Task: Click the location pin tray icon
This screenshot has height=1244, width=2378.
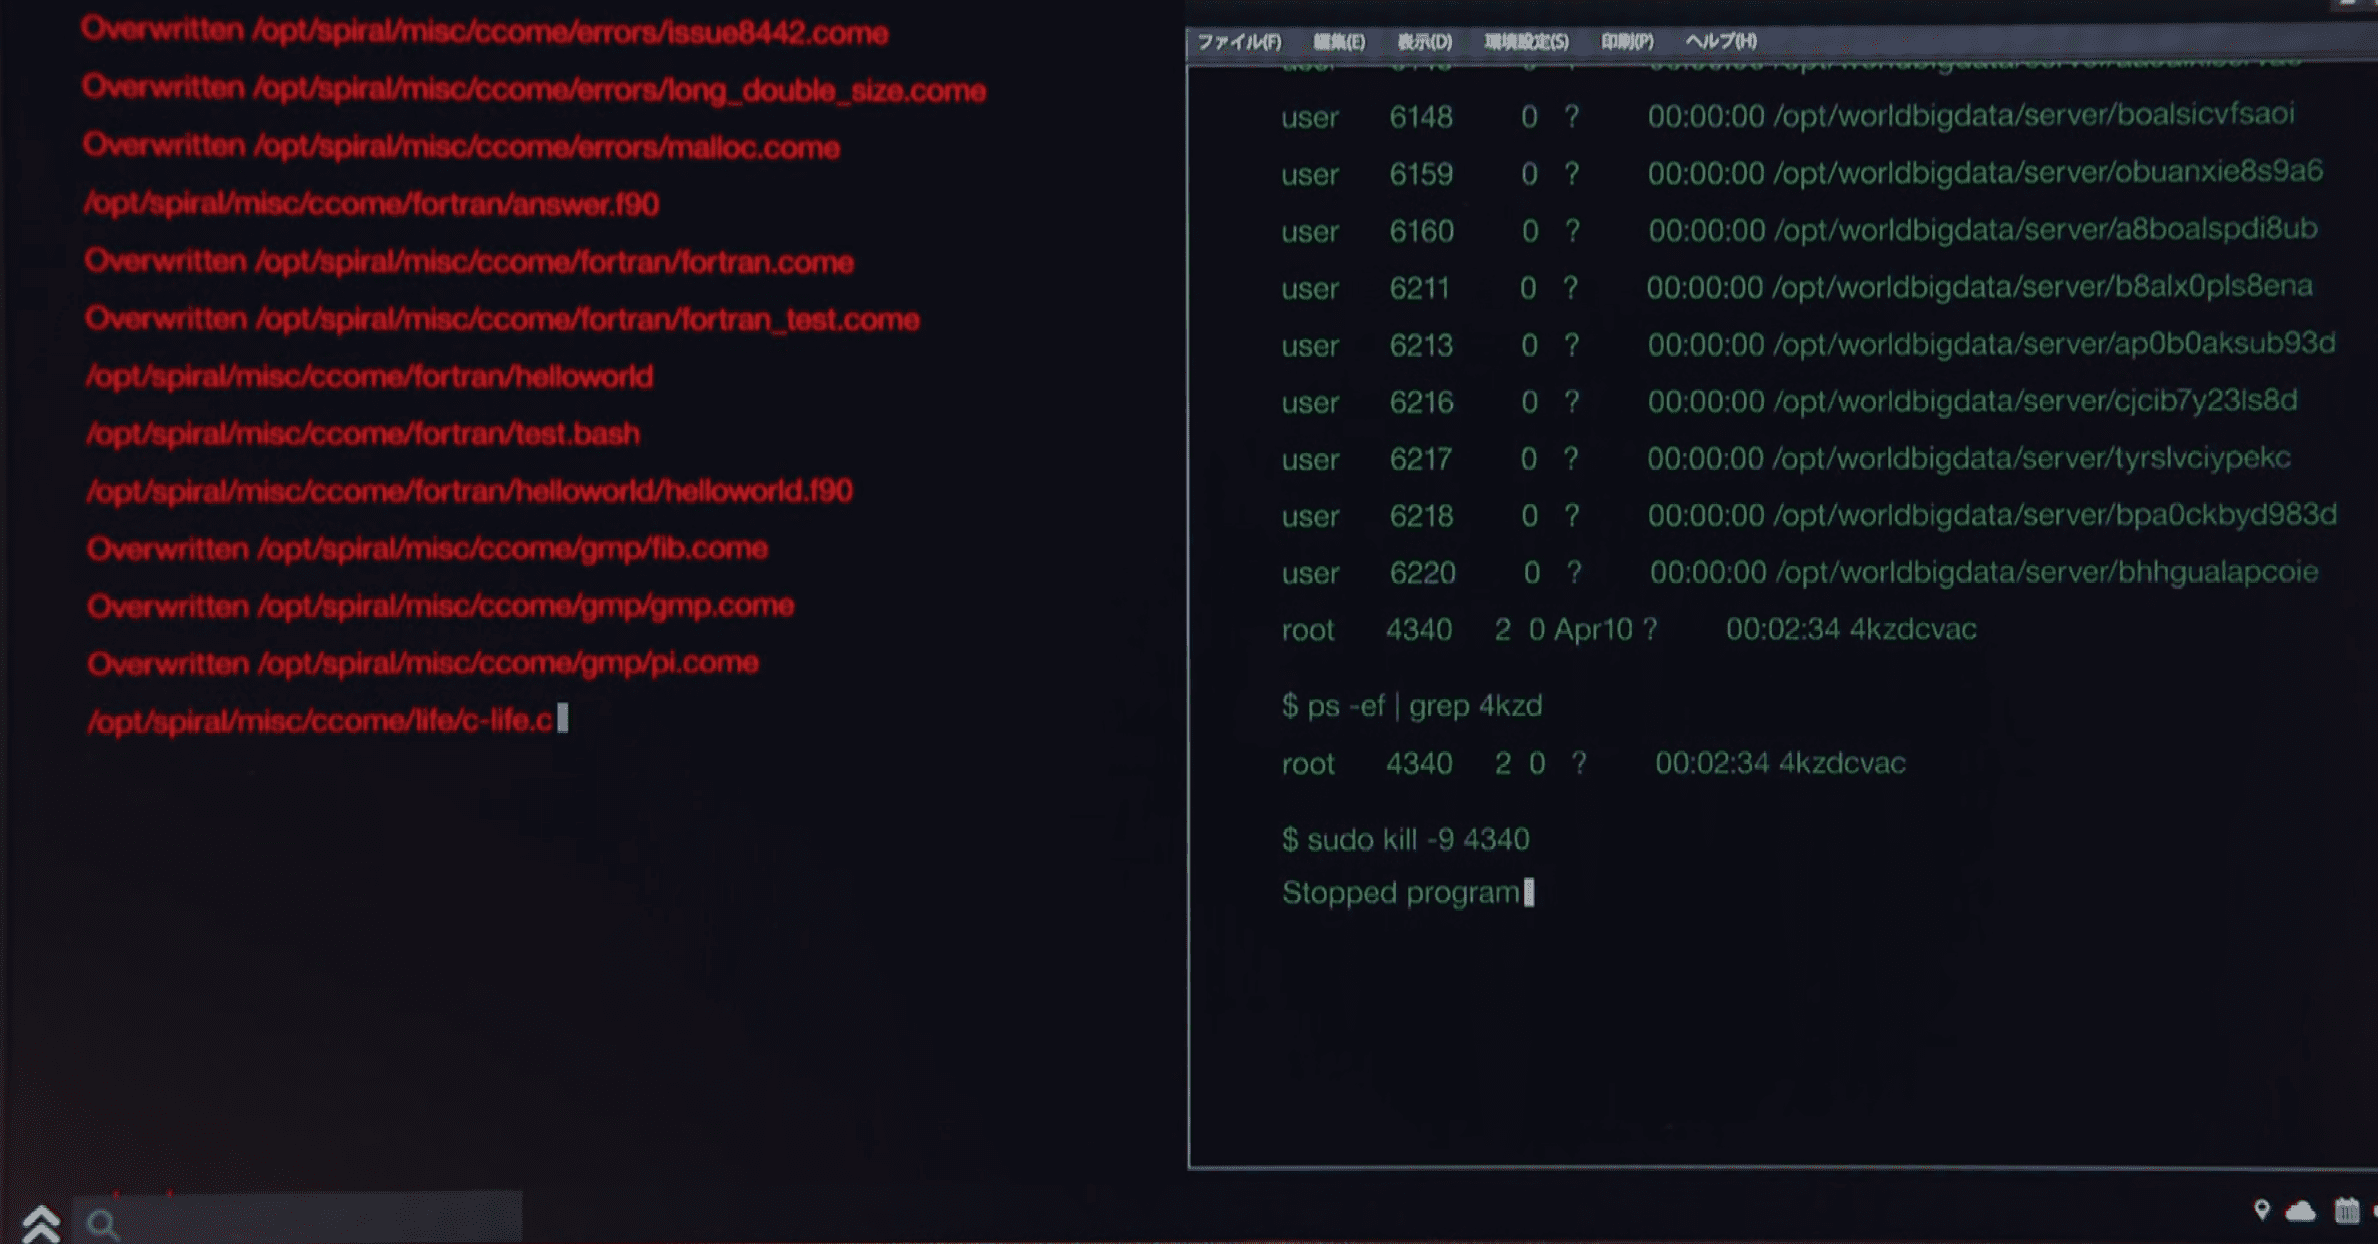Action: (2261, 1210)
